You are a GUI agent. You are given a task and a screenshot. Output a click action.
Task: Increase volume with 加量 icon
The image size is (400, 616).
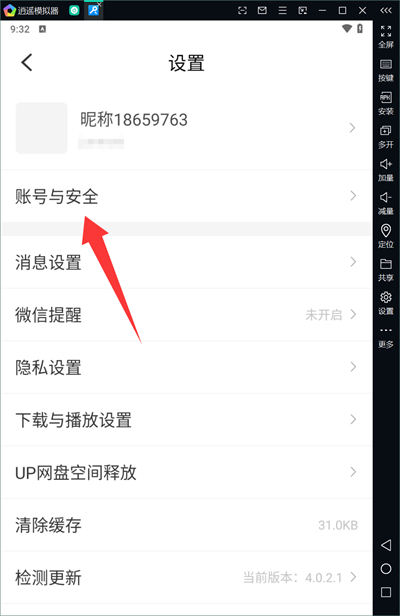click(386, 170)
